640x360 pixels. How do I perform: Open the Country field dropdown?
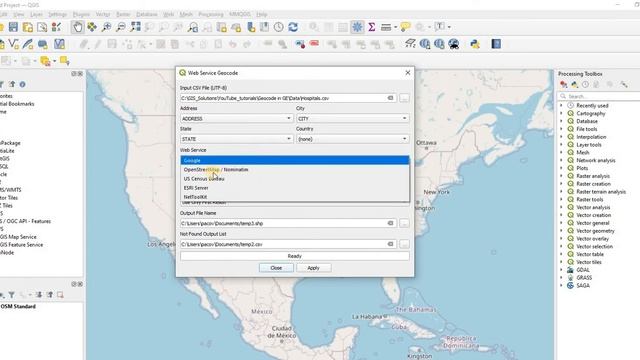click(x=352, y=139)
